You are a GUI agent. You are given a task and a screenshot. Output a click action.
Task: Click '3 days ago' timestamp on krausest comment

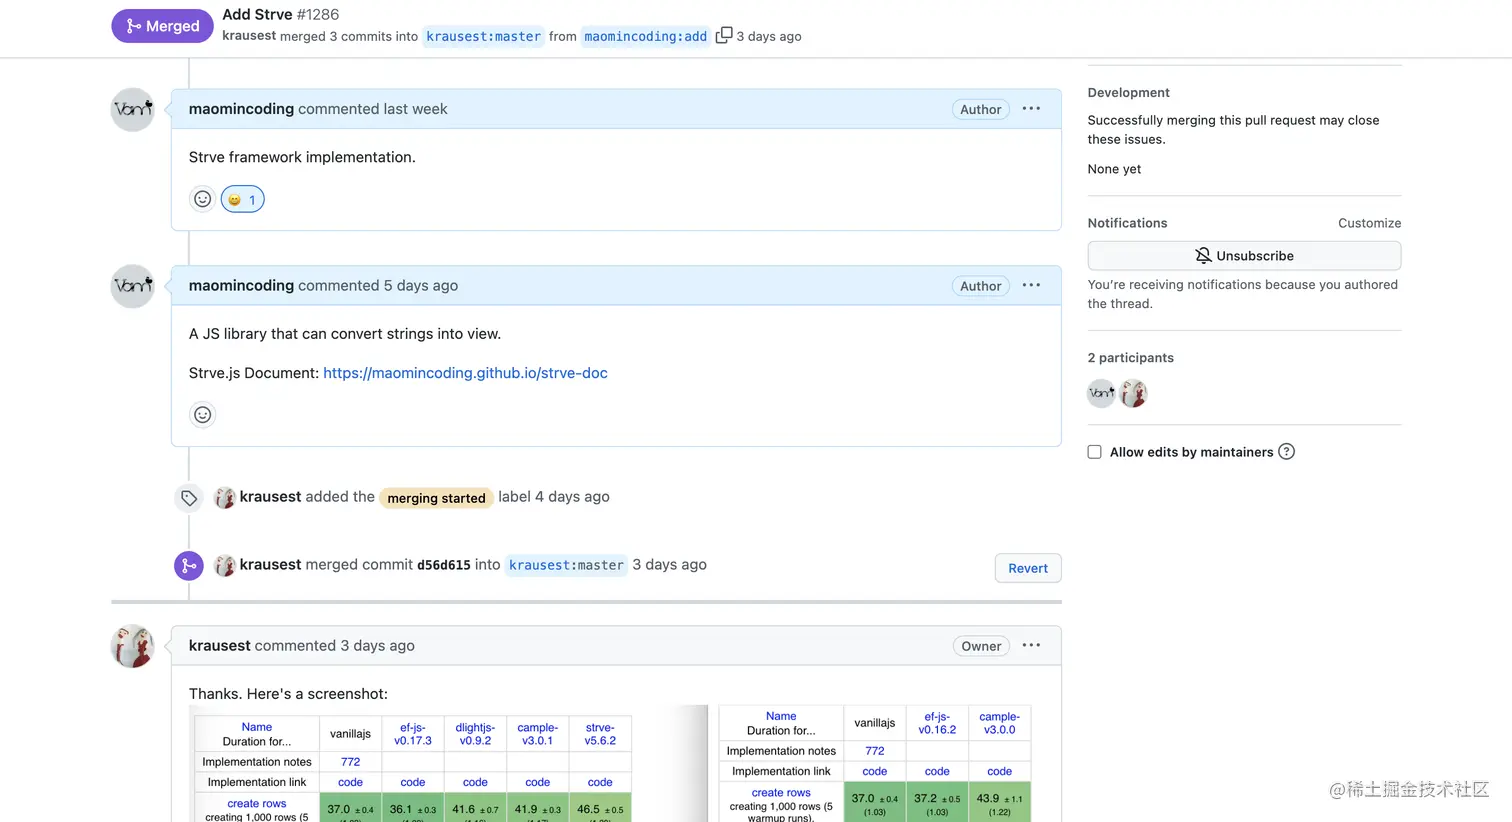(377, 646)
